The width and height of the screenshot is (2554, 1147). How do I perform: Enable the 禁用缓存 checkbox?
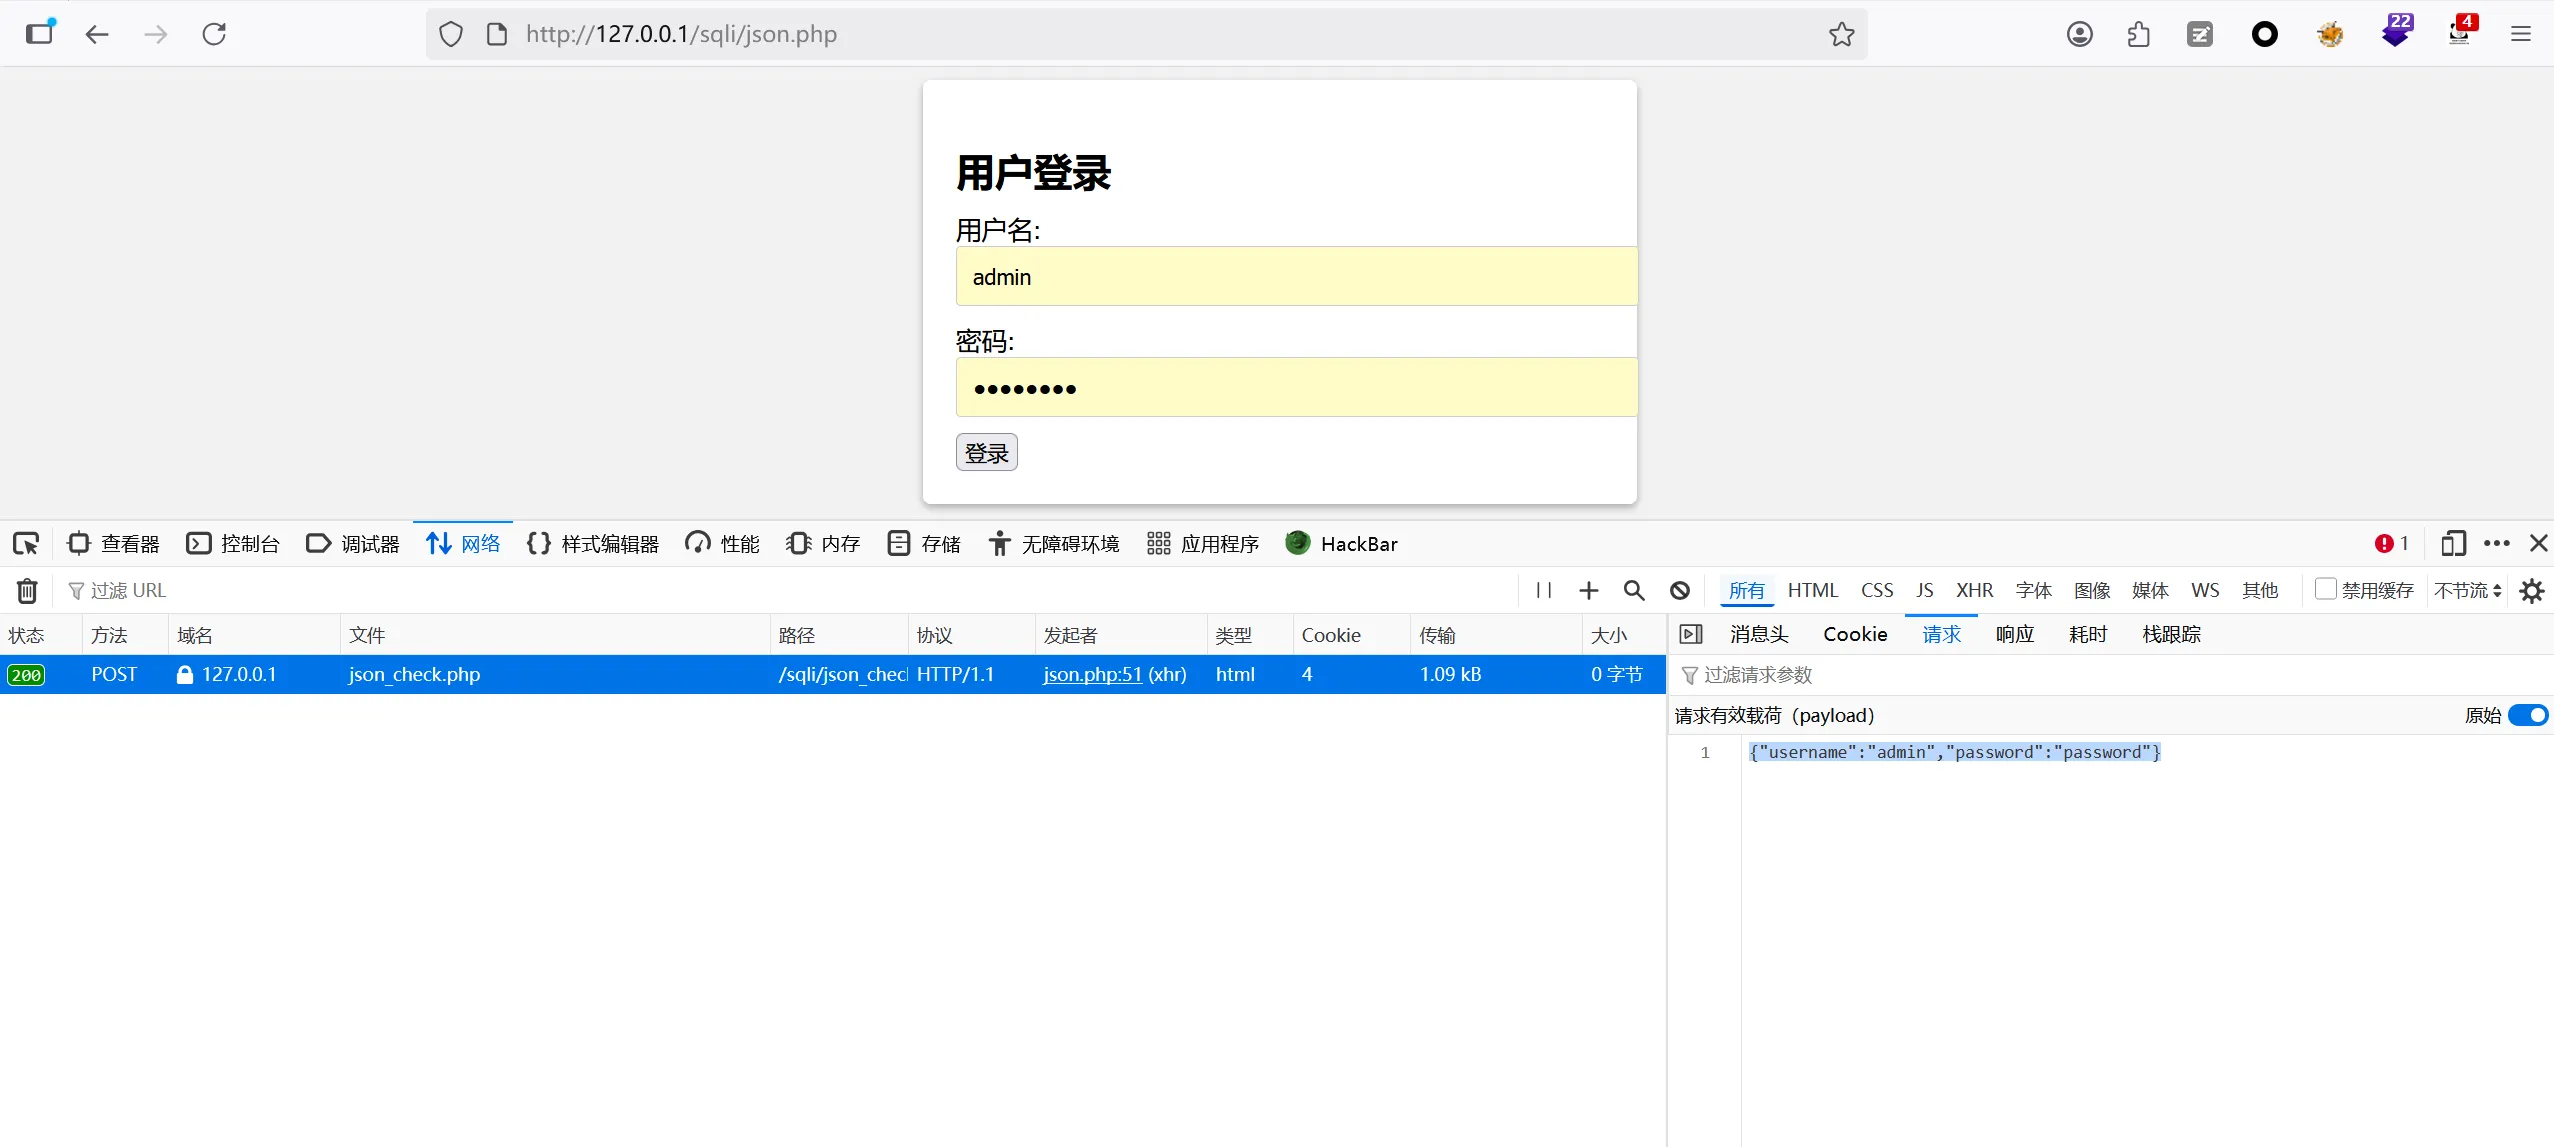click(2326, 589)
